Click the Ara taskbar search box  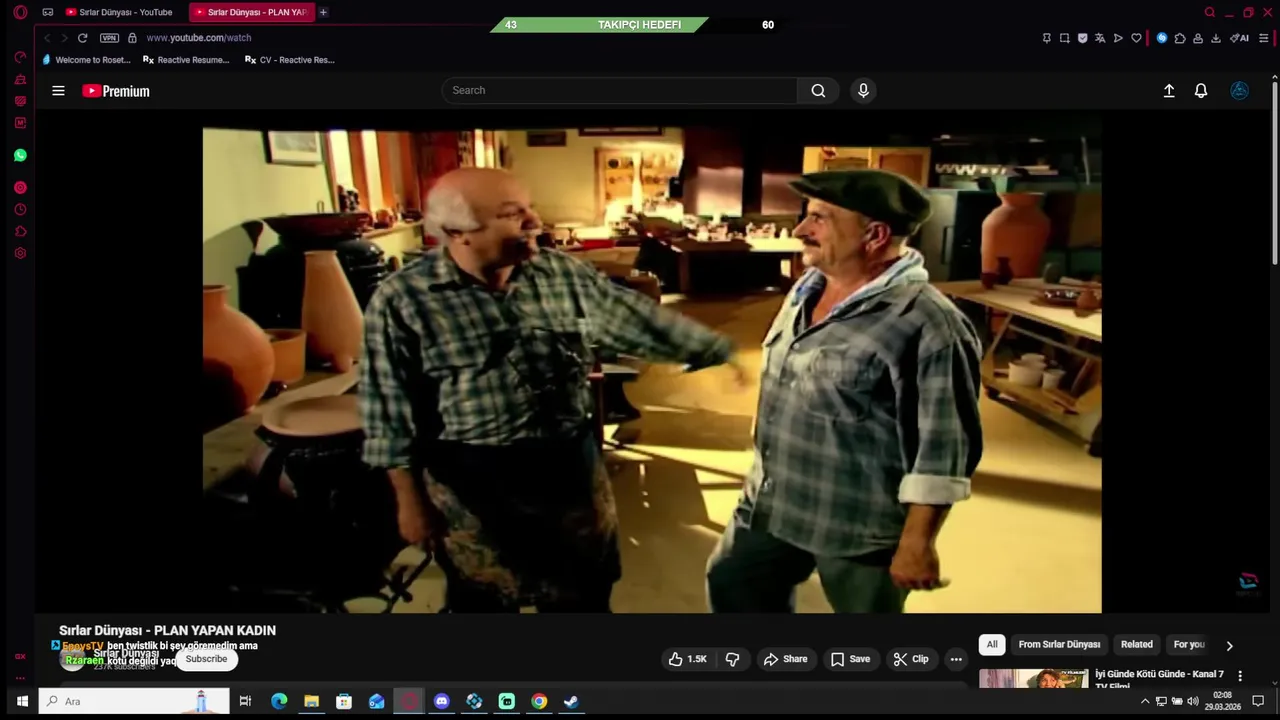pyautogui.click(x=133, y=701)
